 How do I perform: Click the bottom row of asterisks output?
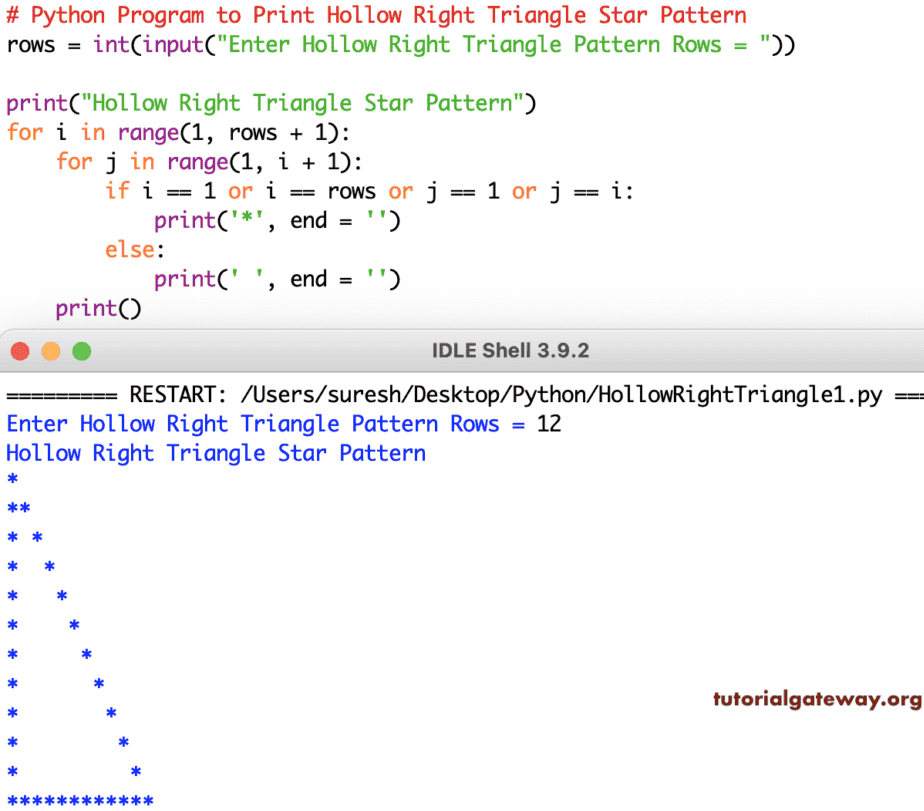coord(80,799)
